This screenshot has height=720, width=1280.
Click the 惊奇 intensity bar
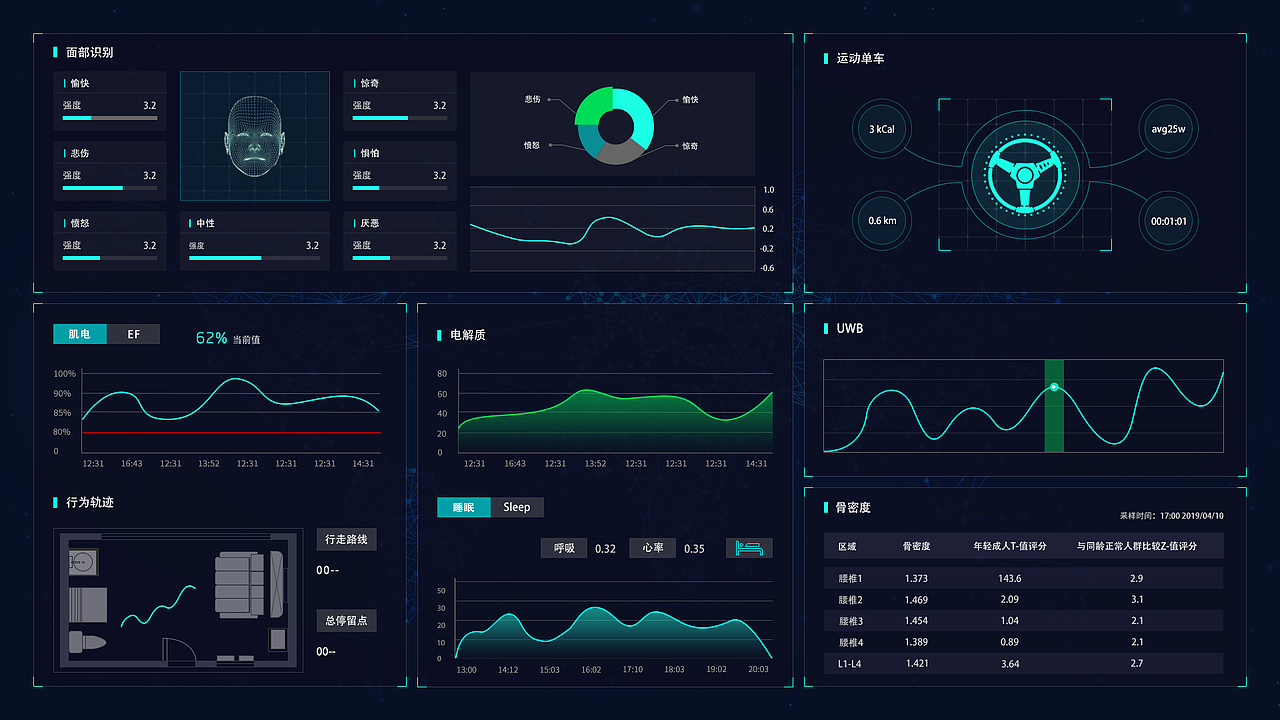pos(400,118)
